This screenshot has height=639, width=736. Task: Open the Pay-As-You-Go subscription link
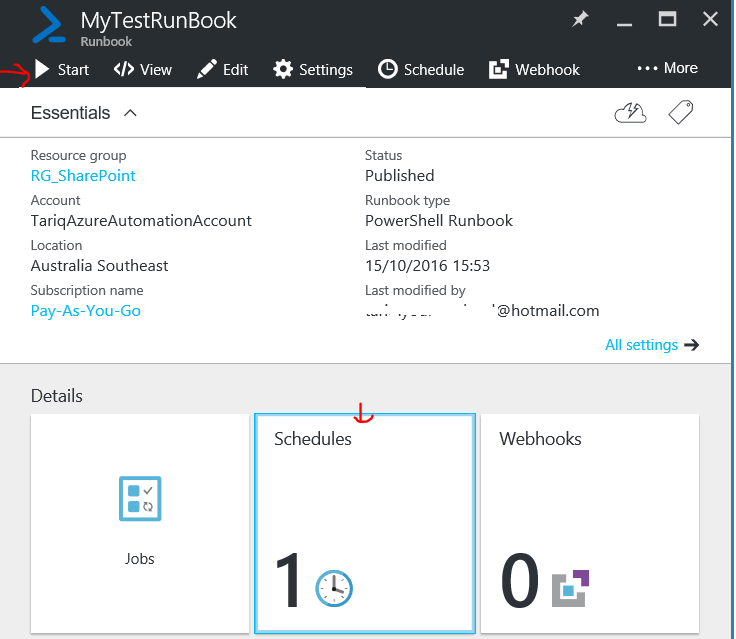point(85,311)
